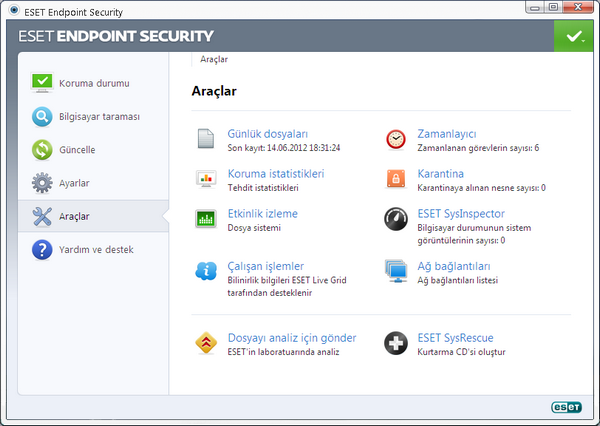Viewport: 600px width, 426px height.
Task: Click the ESET title bar application icon
Action: [14, 10]
